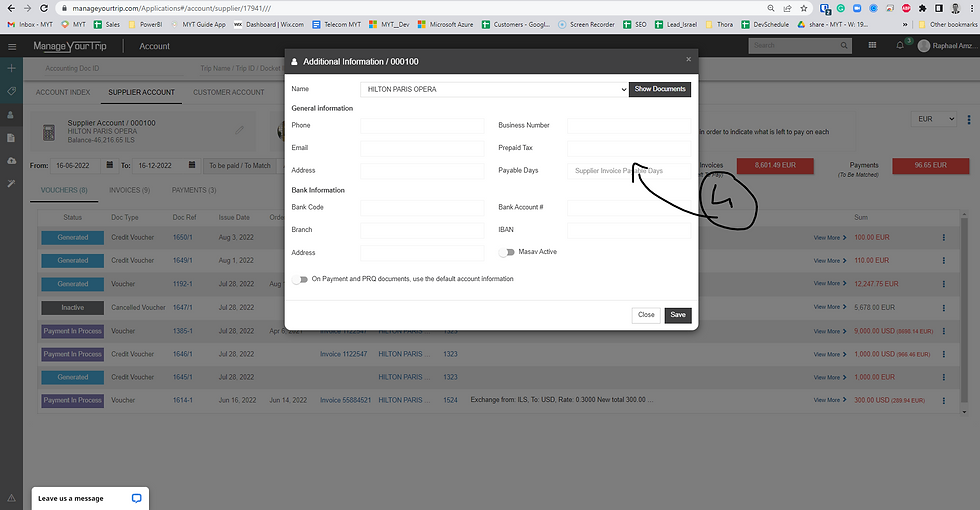Click the Payable Days input field
This screenshot has height=510, width=980.
tap(629, 171)
